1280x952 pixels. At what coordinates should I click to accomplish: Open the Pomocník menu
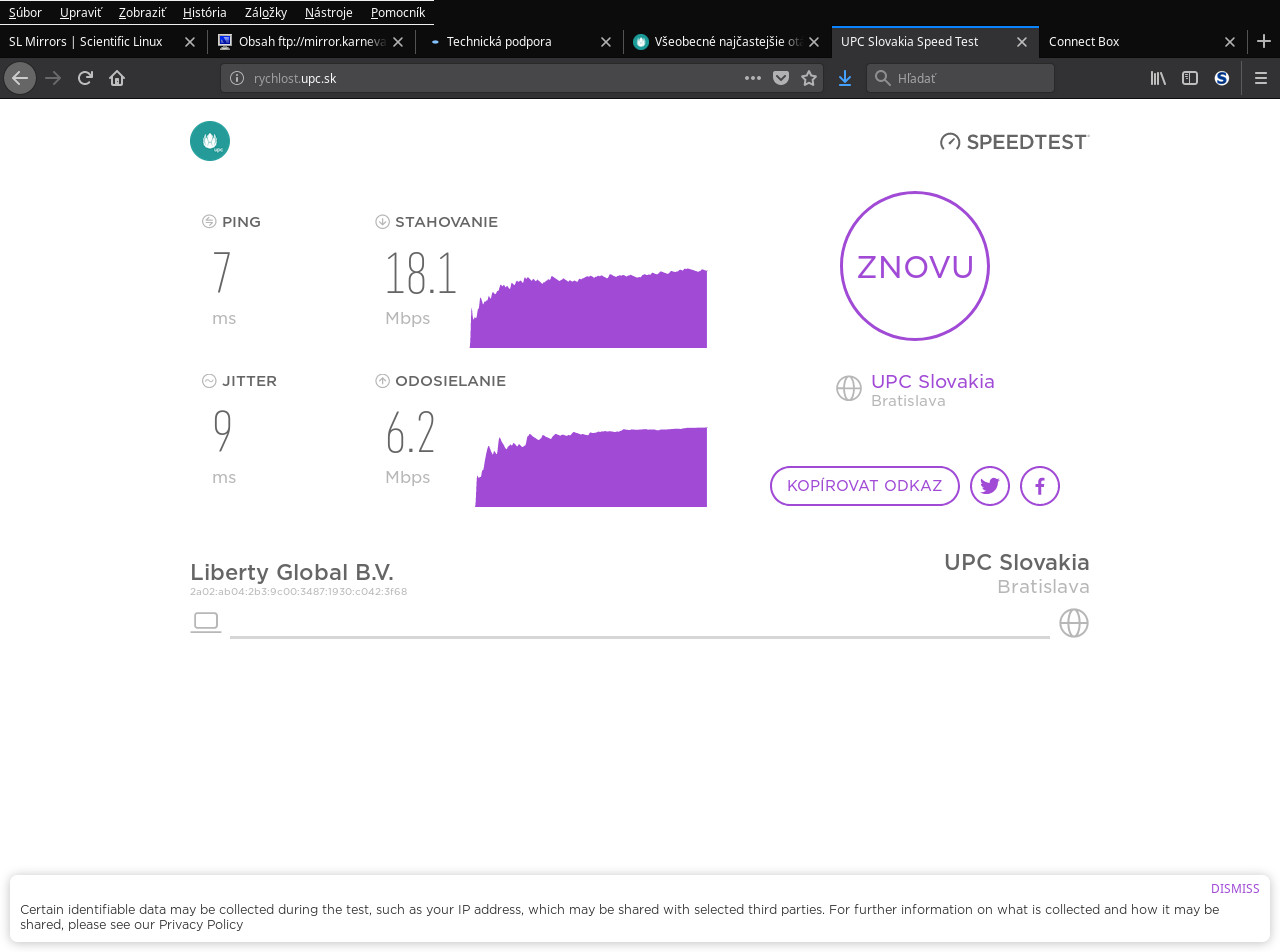tap(398, 12)
